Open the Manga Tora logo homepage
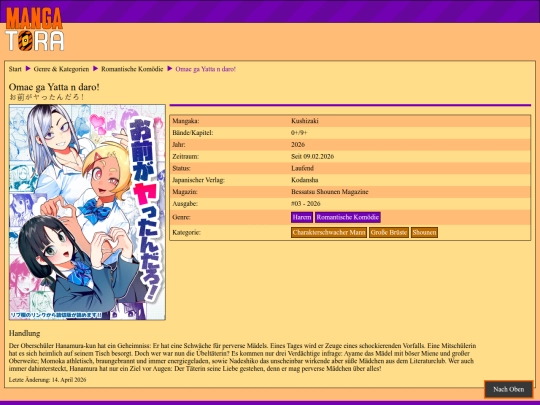This screenshot has width=540, height=405. pyautogui.click(x=35, y=29)
